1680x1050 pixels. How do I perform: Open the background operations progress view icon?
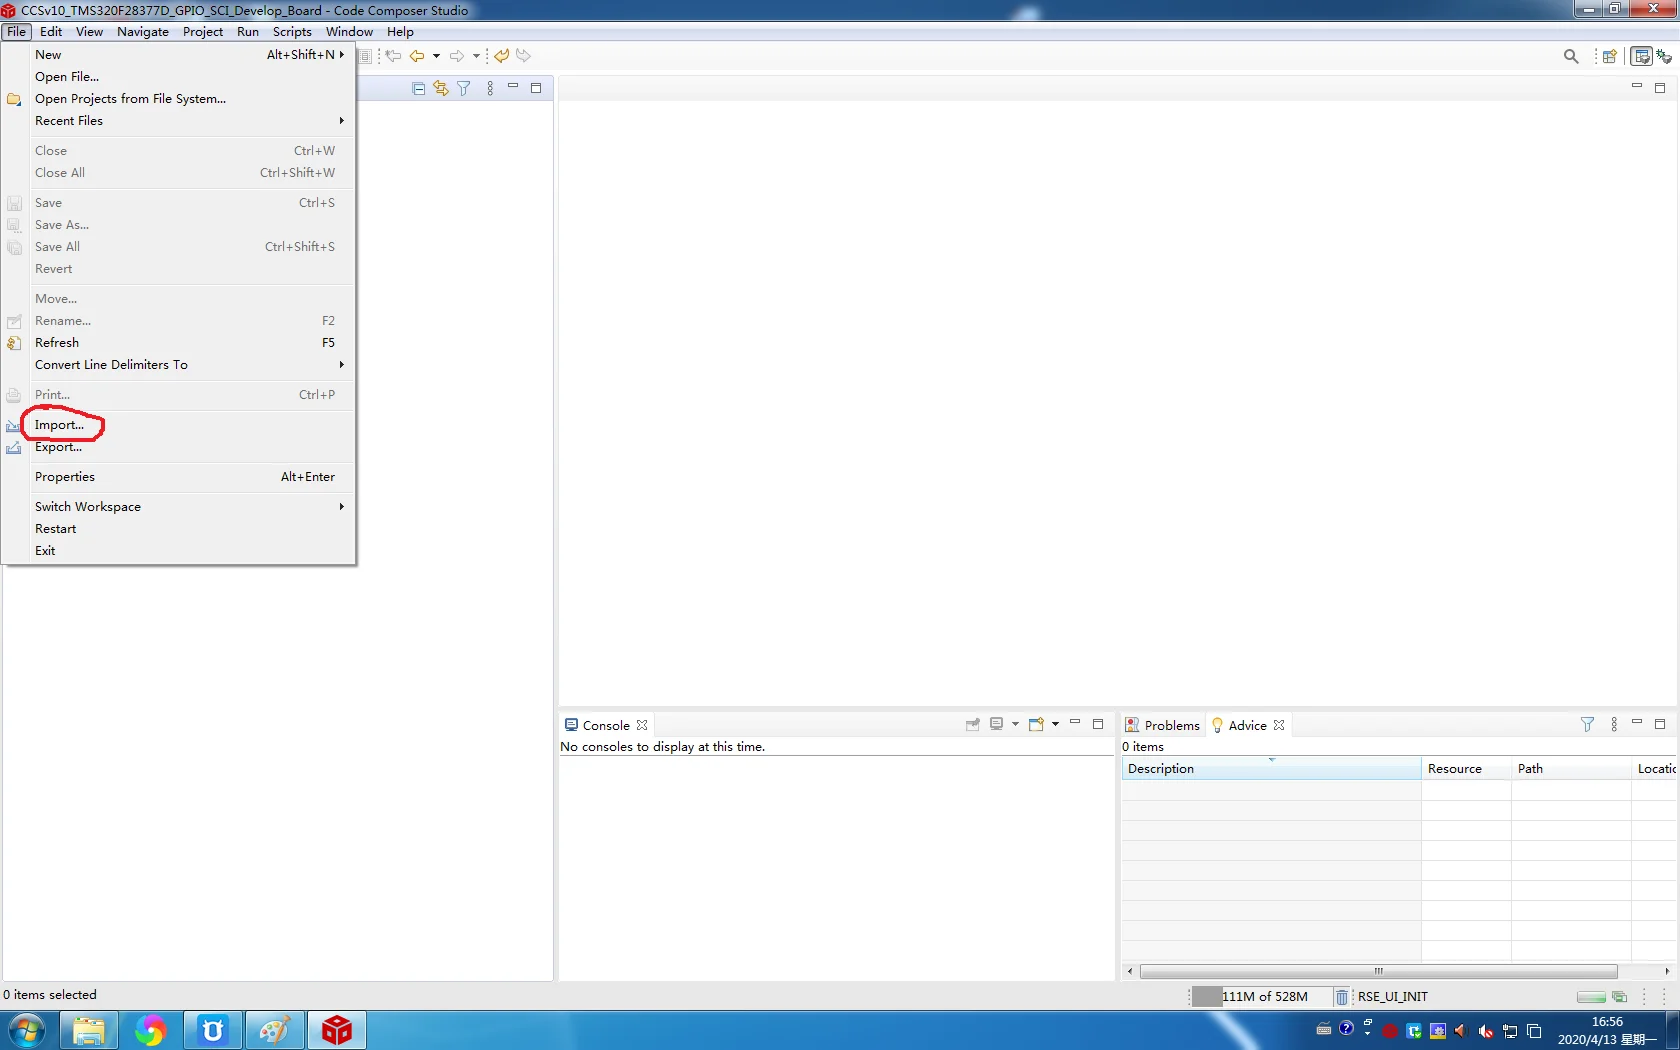point(1620,997)
